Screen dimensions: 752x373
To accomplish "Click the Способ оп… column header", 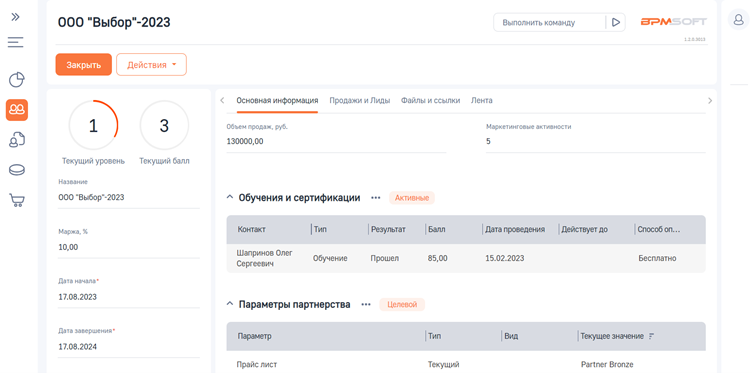I will click(x=658, y=229).
